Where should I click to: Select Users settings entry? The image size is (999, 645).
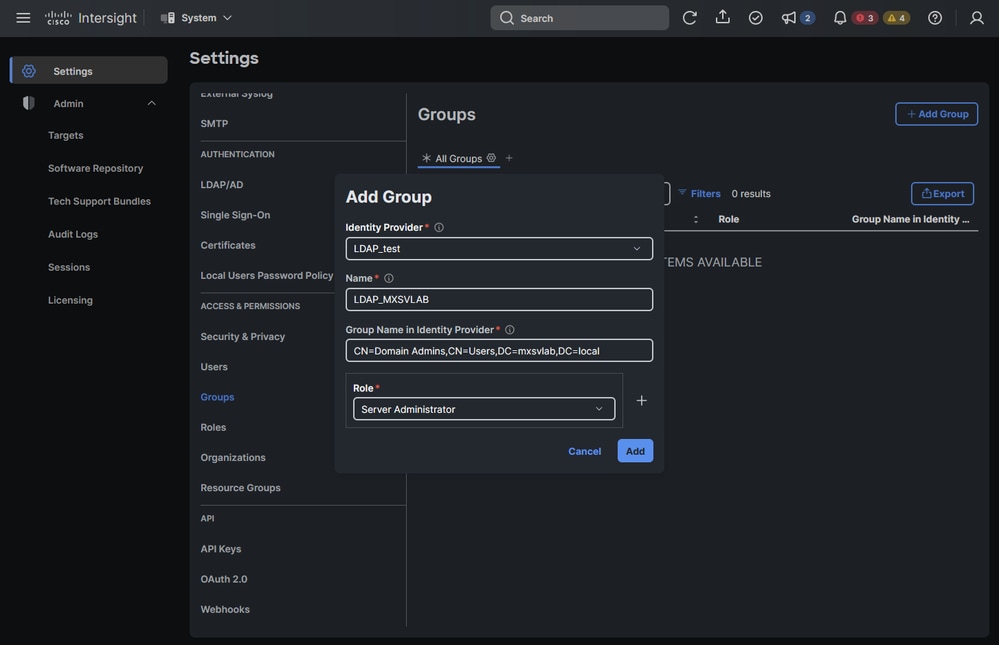214,367
